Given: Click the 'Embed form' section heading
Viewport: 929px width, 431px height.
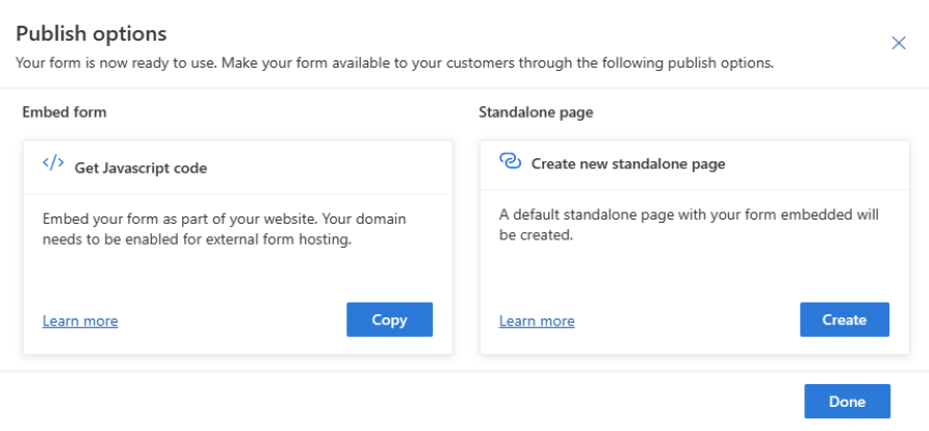Looking at the screenshot, I should click(64, 112).
